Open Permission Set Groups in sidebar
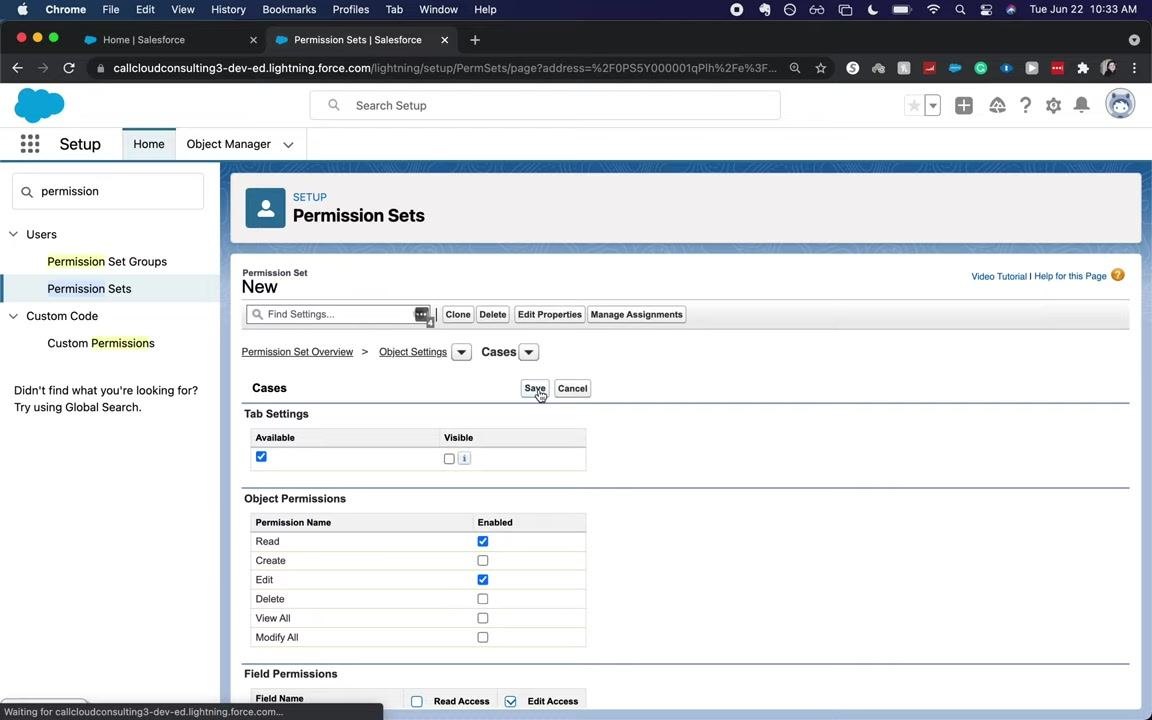 [x=107, y=262]
